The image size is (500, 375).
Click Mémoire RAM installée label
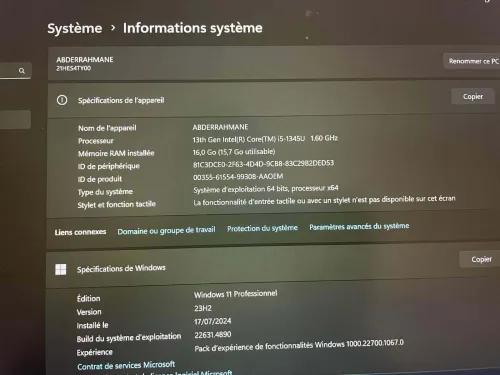point(116,153)
